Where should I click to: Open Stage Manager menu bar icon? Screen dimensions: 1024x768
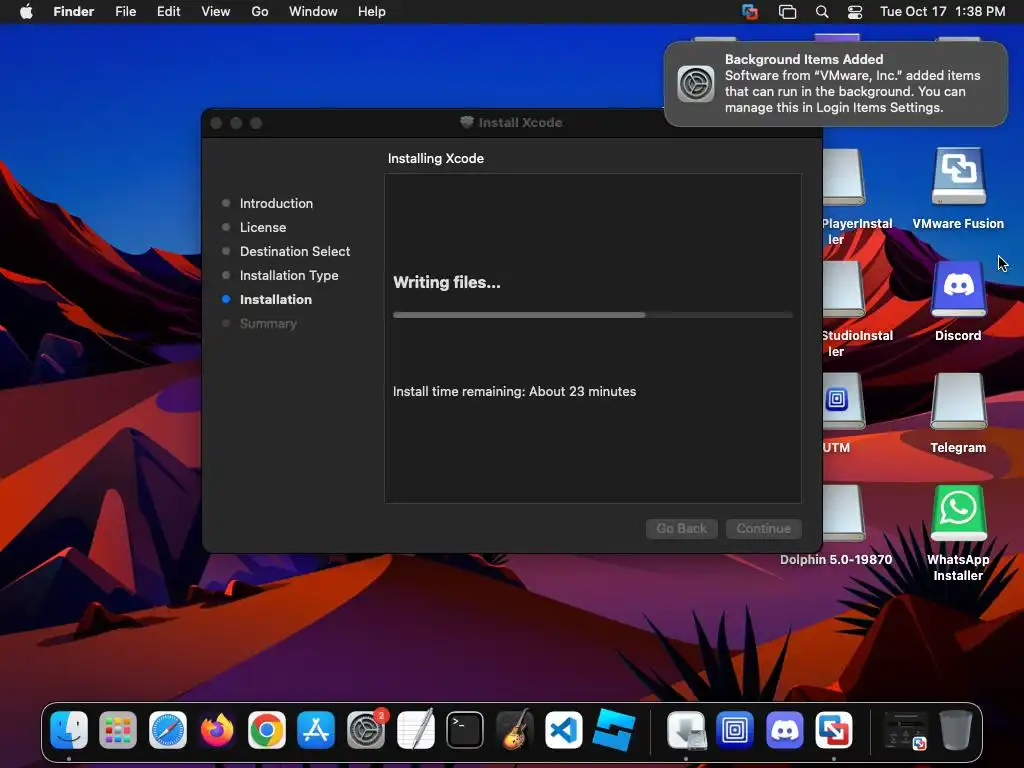coord(787,12)
